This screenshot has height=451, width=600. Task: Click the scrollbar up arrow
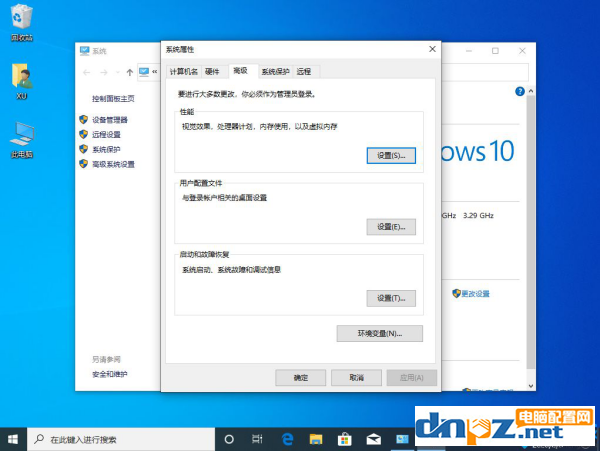click(x=531, y=91)
